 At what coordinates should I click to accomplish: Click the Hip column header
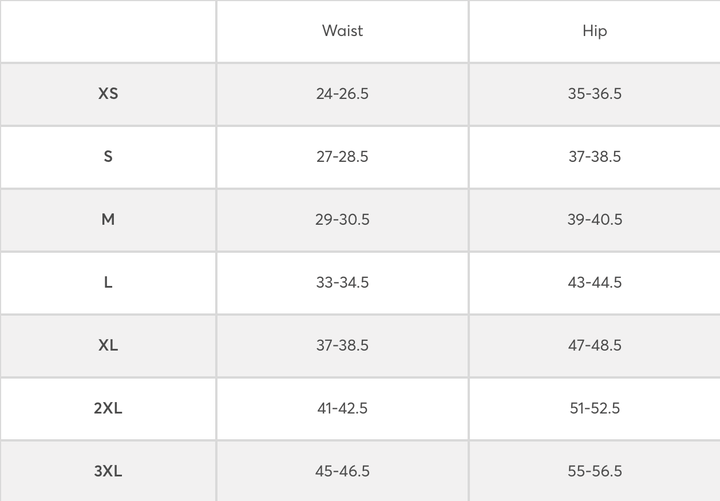point(594,31)
